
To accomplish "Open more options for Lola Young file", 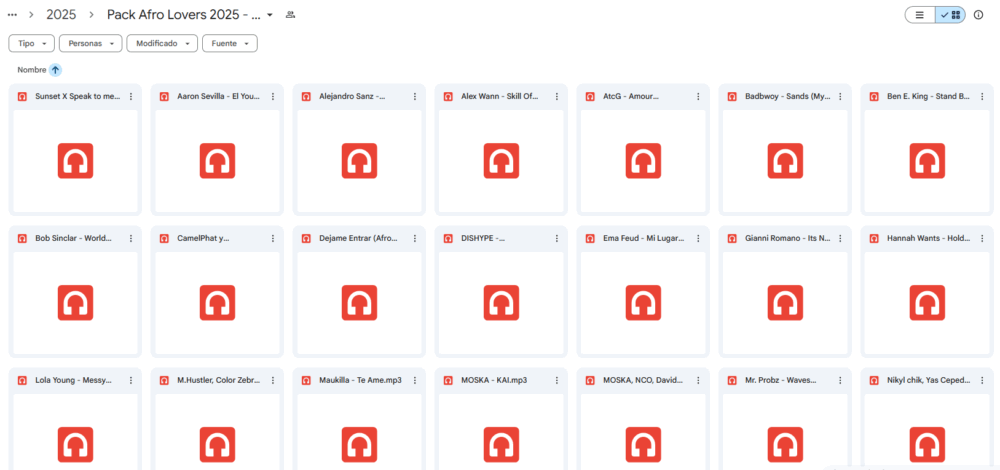I will [131, 380].
